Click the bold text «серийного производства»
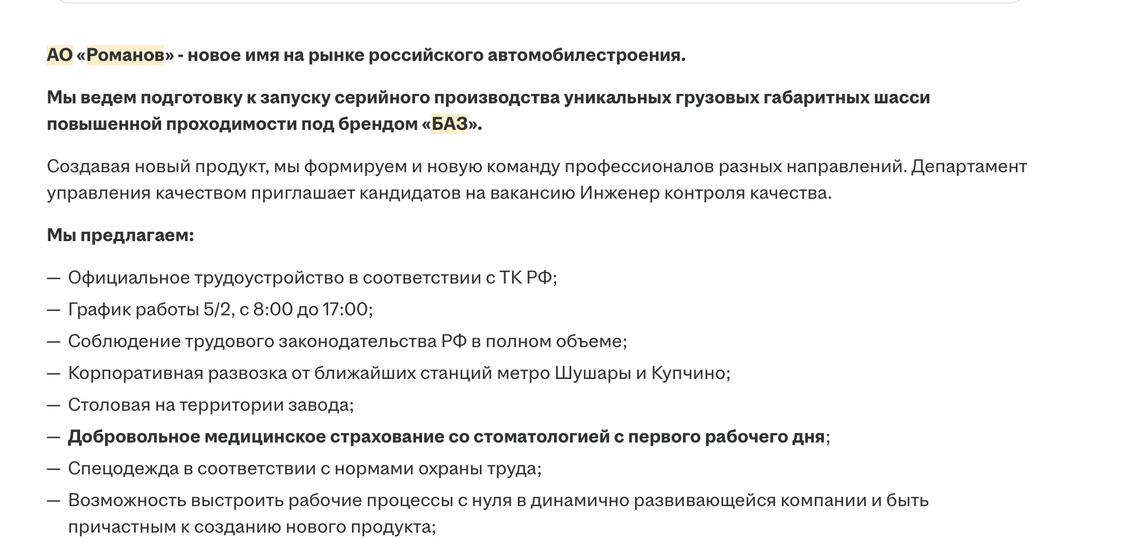Screen dimensions: 1142x539 tap(459, 98)
